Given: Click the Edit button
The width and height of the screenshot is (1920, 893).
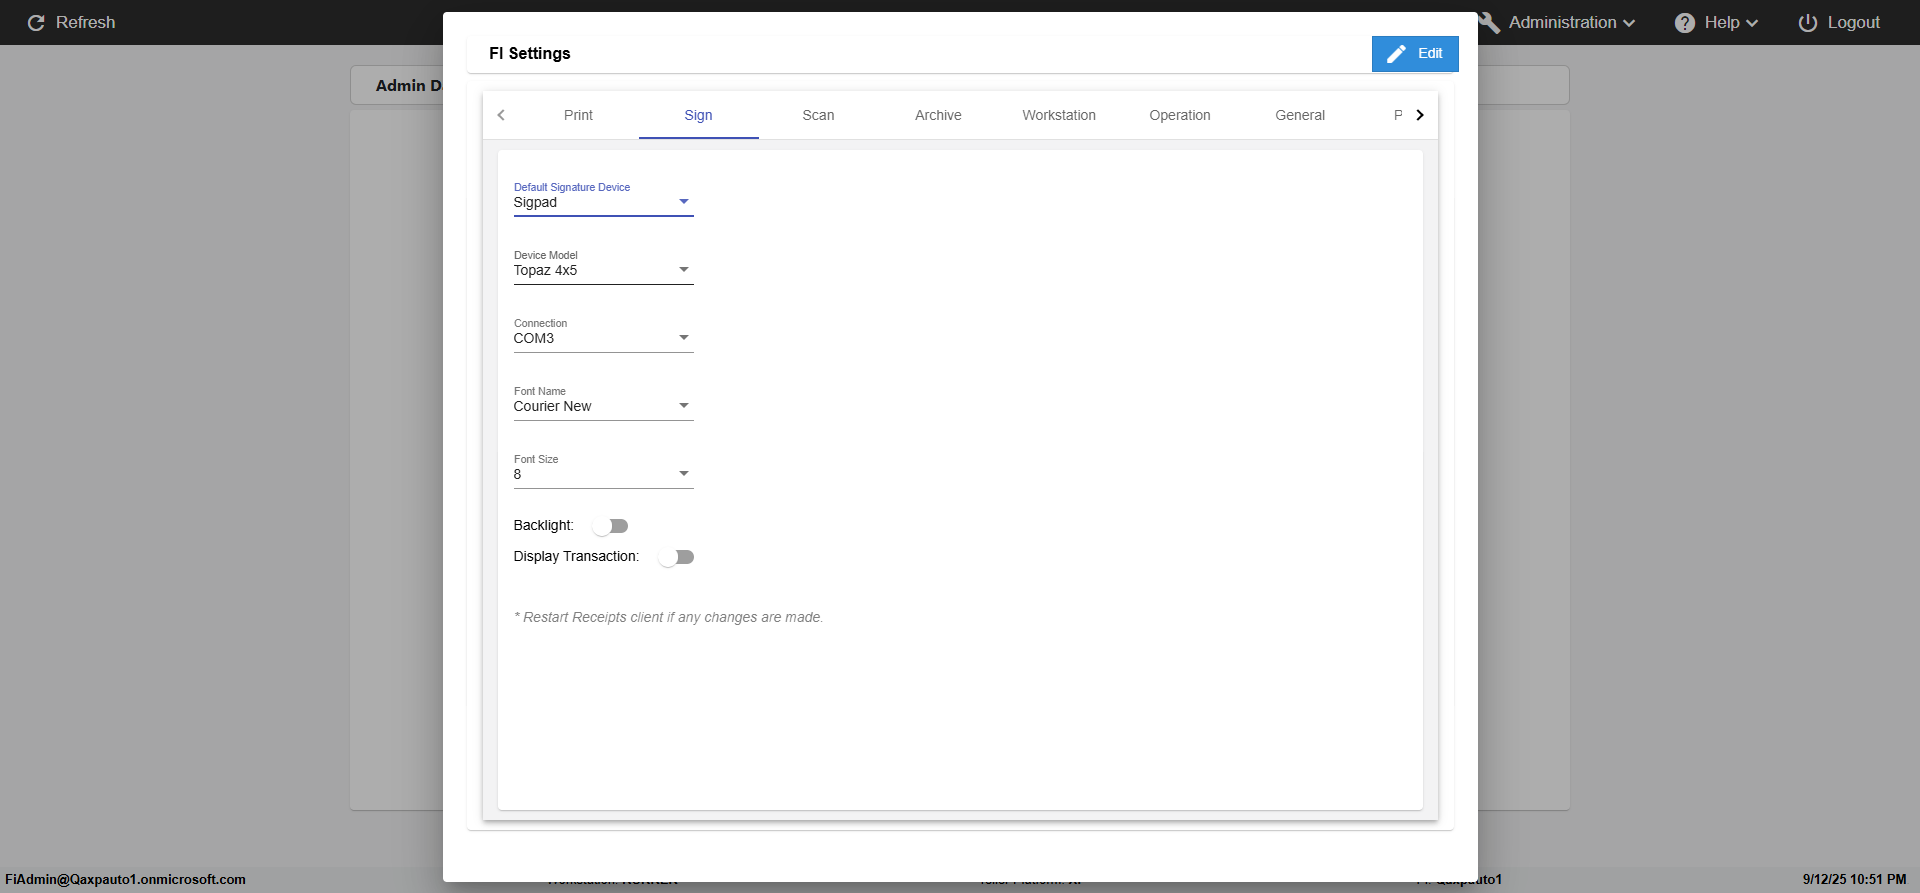Looking at the screenshot, I should coord(1415,54).
